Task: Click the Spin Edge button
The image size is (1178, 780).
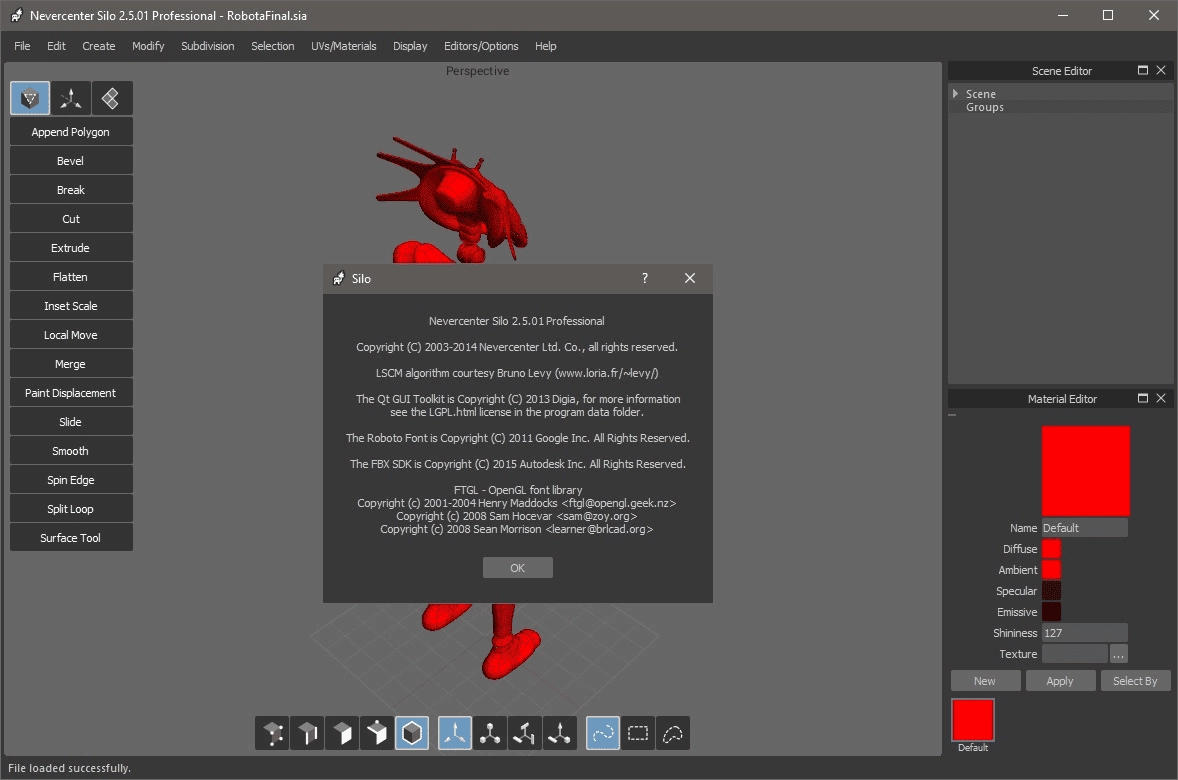Action: coord(71,479)
